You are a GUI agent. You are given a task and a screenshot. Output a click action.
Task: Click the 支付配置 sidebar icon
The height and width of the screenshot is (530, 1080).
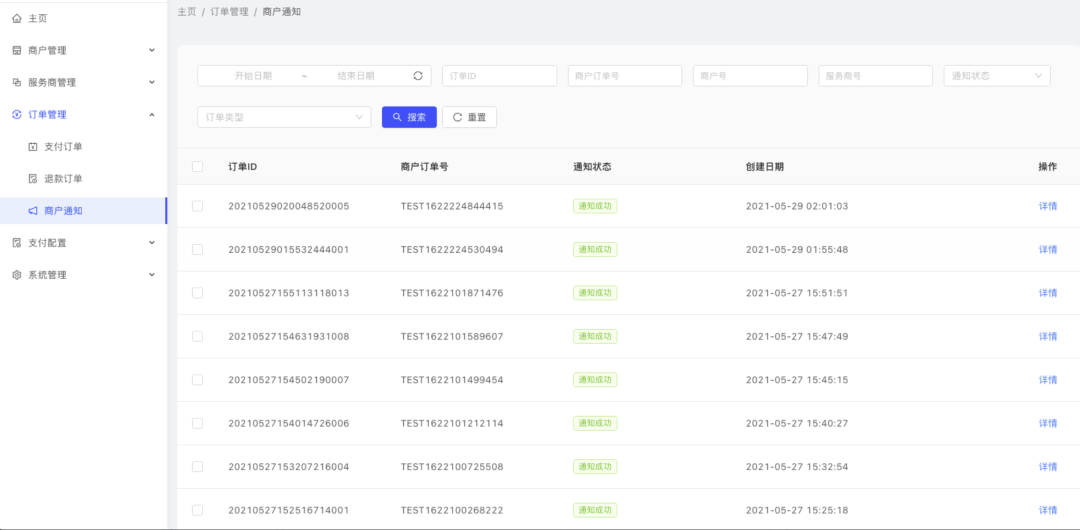click(16, 243)
